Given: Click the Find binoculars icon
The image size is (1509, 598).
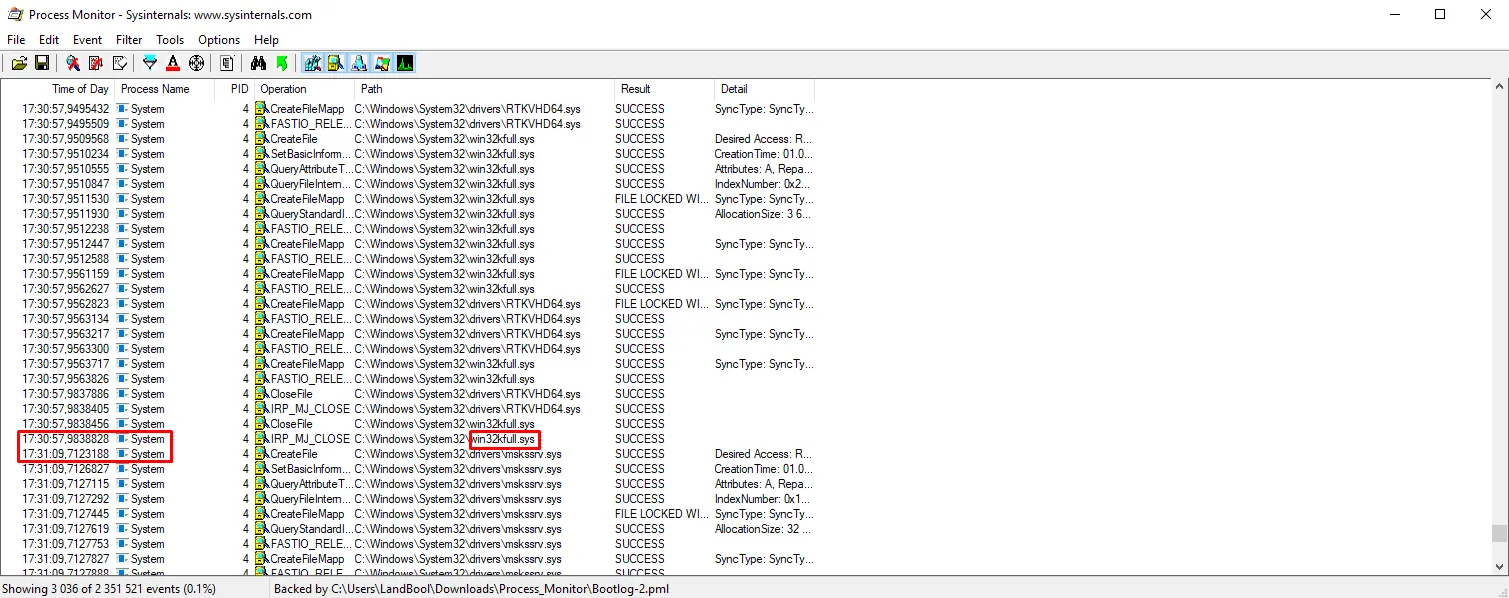Looking at the screenshot, I should coord(258,63).
